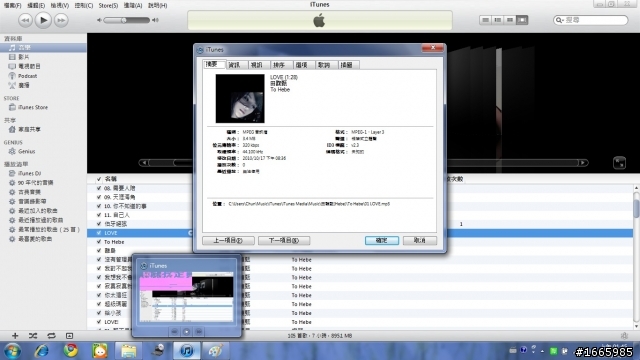Click album artwork in info dialog

(240, 98)
